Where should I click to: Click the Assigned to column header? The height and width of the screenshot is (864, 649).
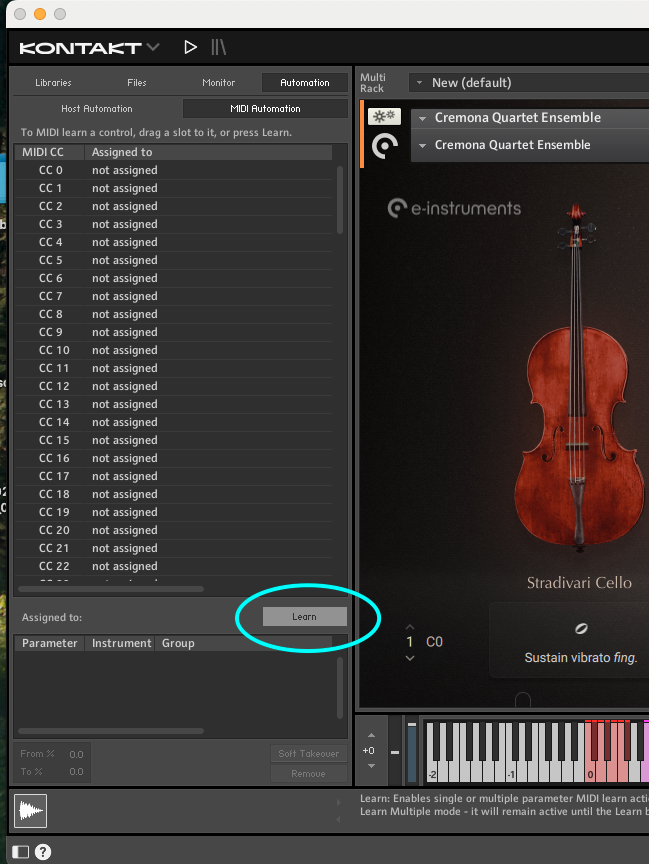pyautogui.click(x=208, y=152)
